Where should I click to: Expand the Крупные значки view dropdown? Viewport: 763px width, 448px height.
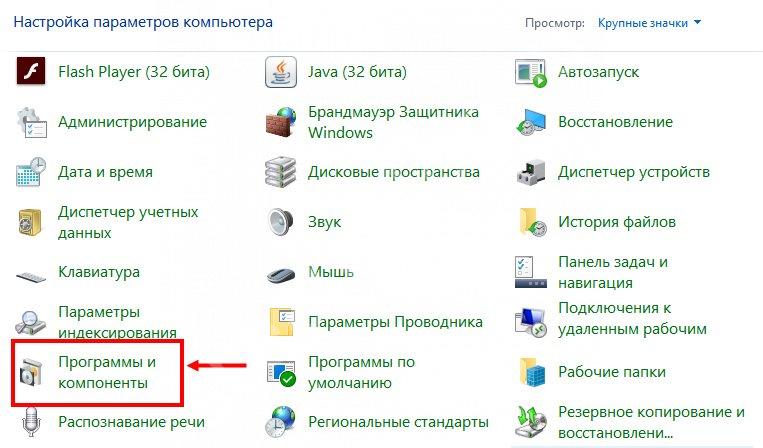click(649, 23)
